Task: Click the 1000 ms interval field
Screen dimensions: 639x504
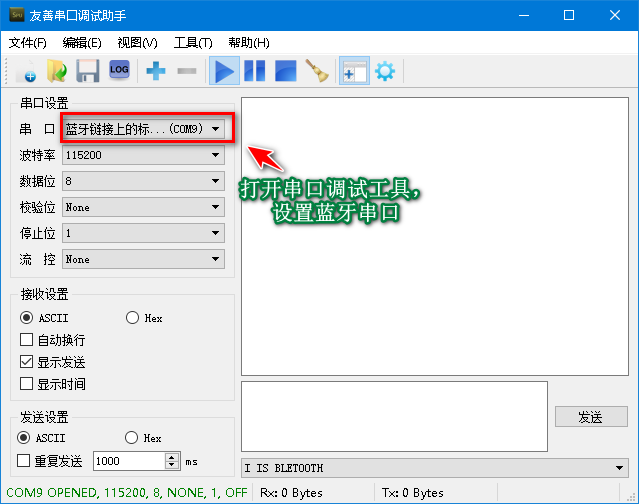Action: tap(129, 461)
